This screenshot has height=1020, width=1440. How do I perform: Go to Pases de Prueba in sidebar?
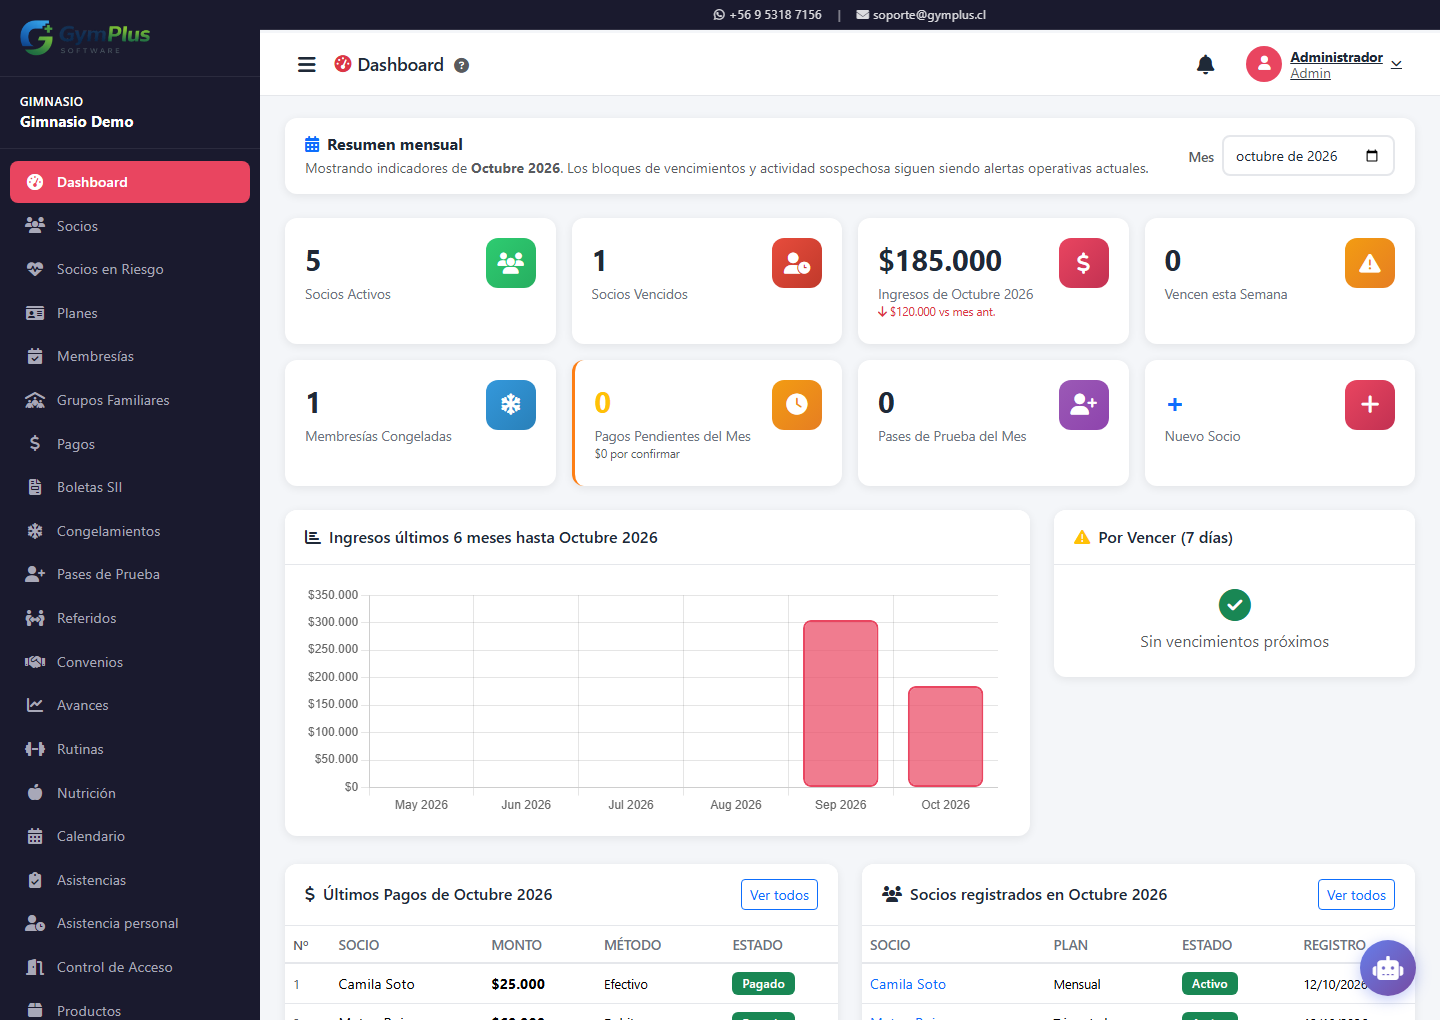coord(130,574)
